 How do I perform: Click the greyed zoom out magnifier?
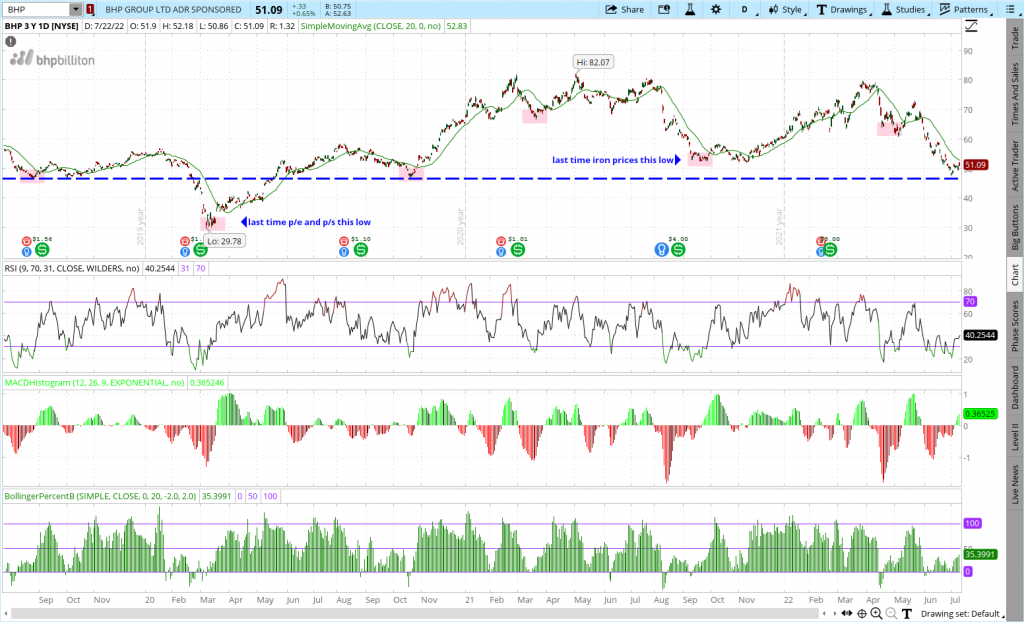tap(891, 614)
